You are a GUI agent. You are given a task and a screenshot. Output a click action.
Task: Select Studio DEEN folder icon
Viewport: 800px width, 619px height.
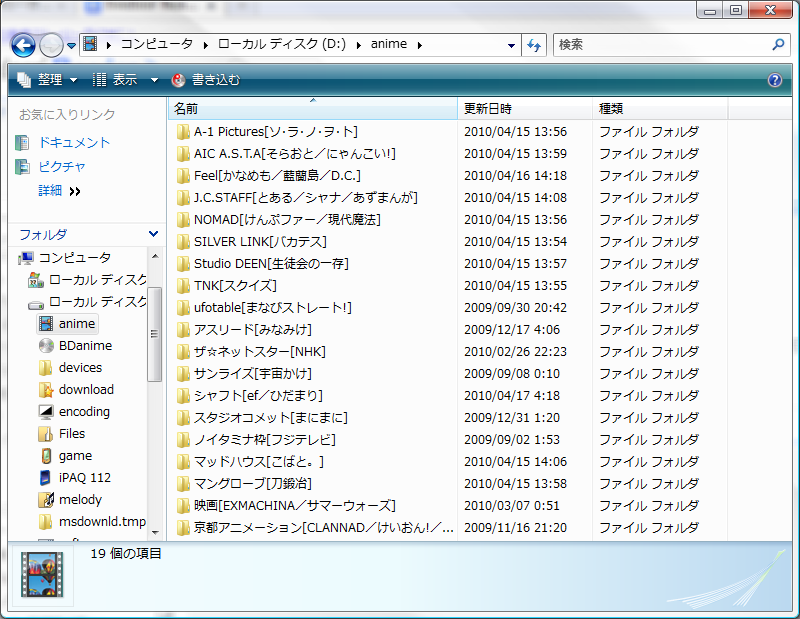pos(183,264)
